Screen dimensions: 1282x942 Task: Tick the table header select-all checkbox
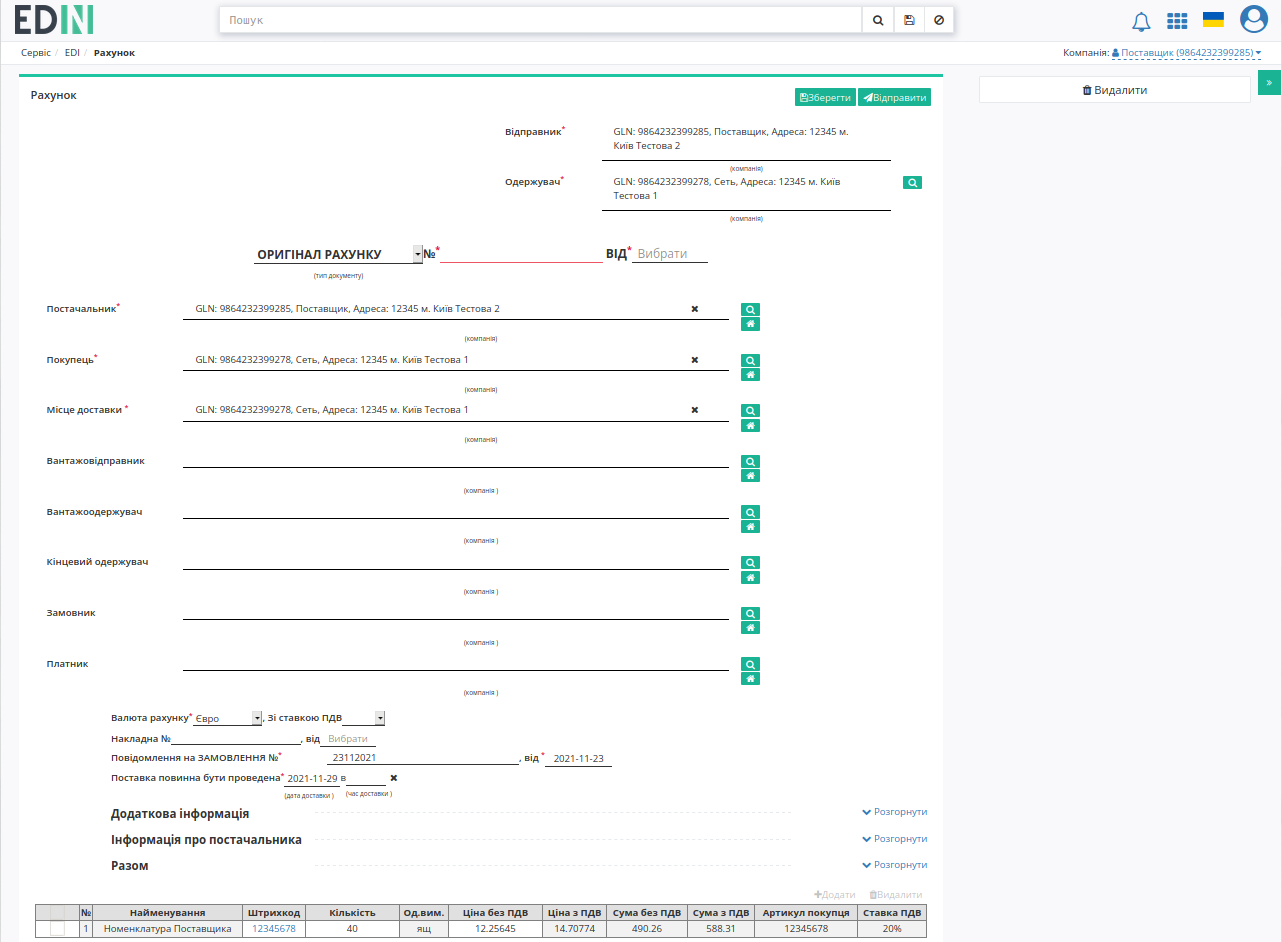pos(57,913)
